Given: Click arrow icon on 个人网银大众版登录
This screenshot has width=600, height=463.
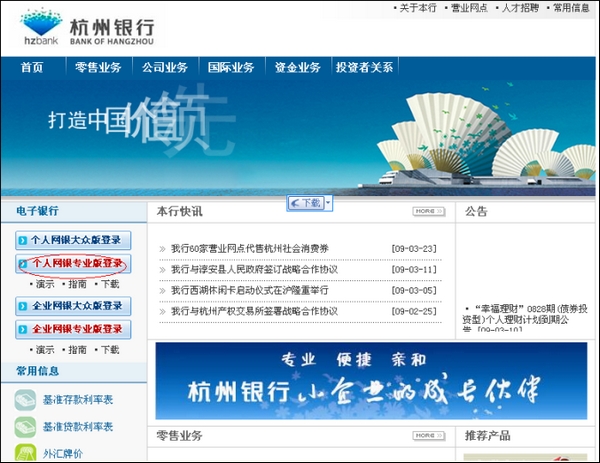Looking at the screenshot, I should [23, 241].
